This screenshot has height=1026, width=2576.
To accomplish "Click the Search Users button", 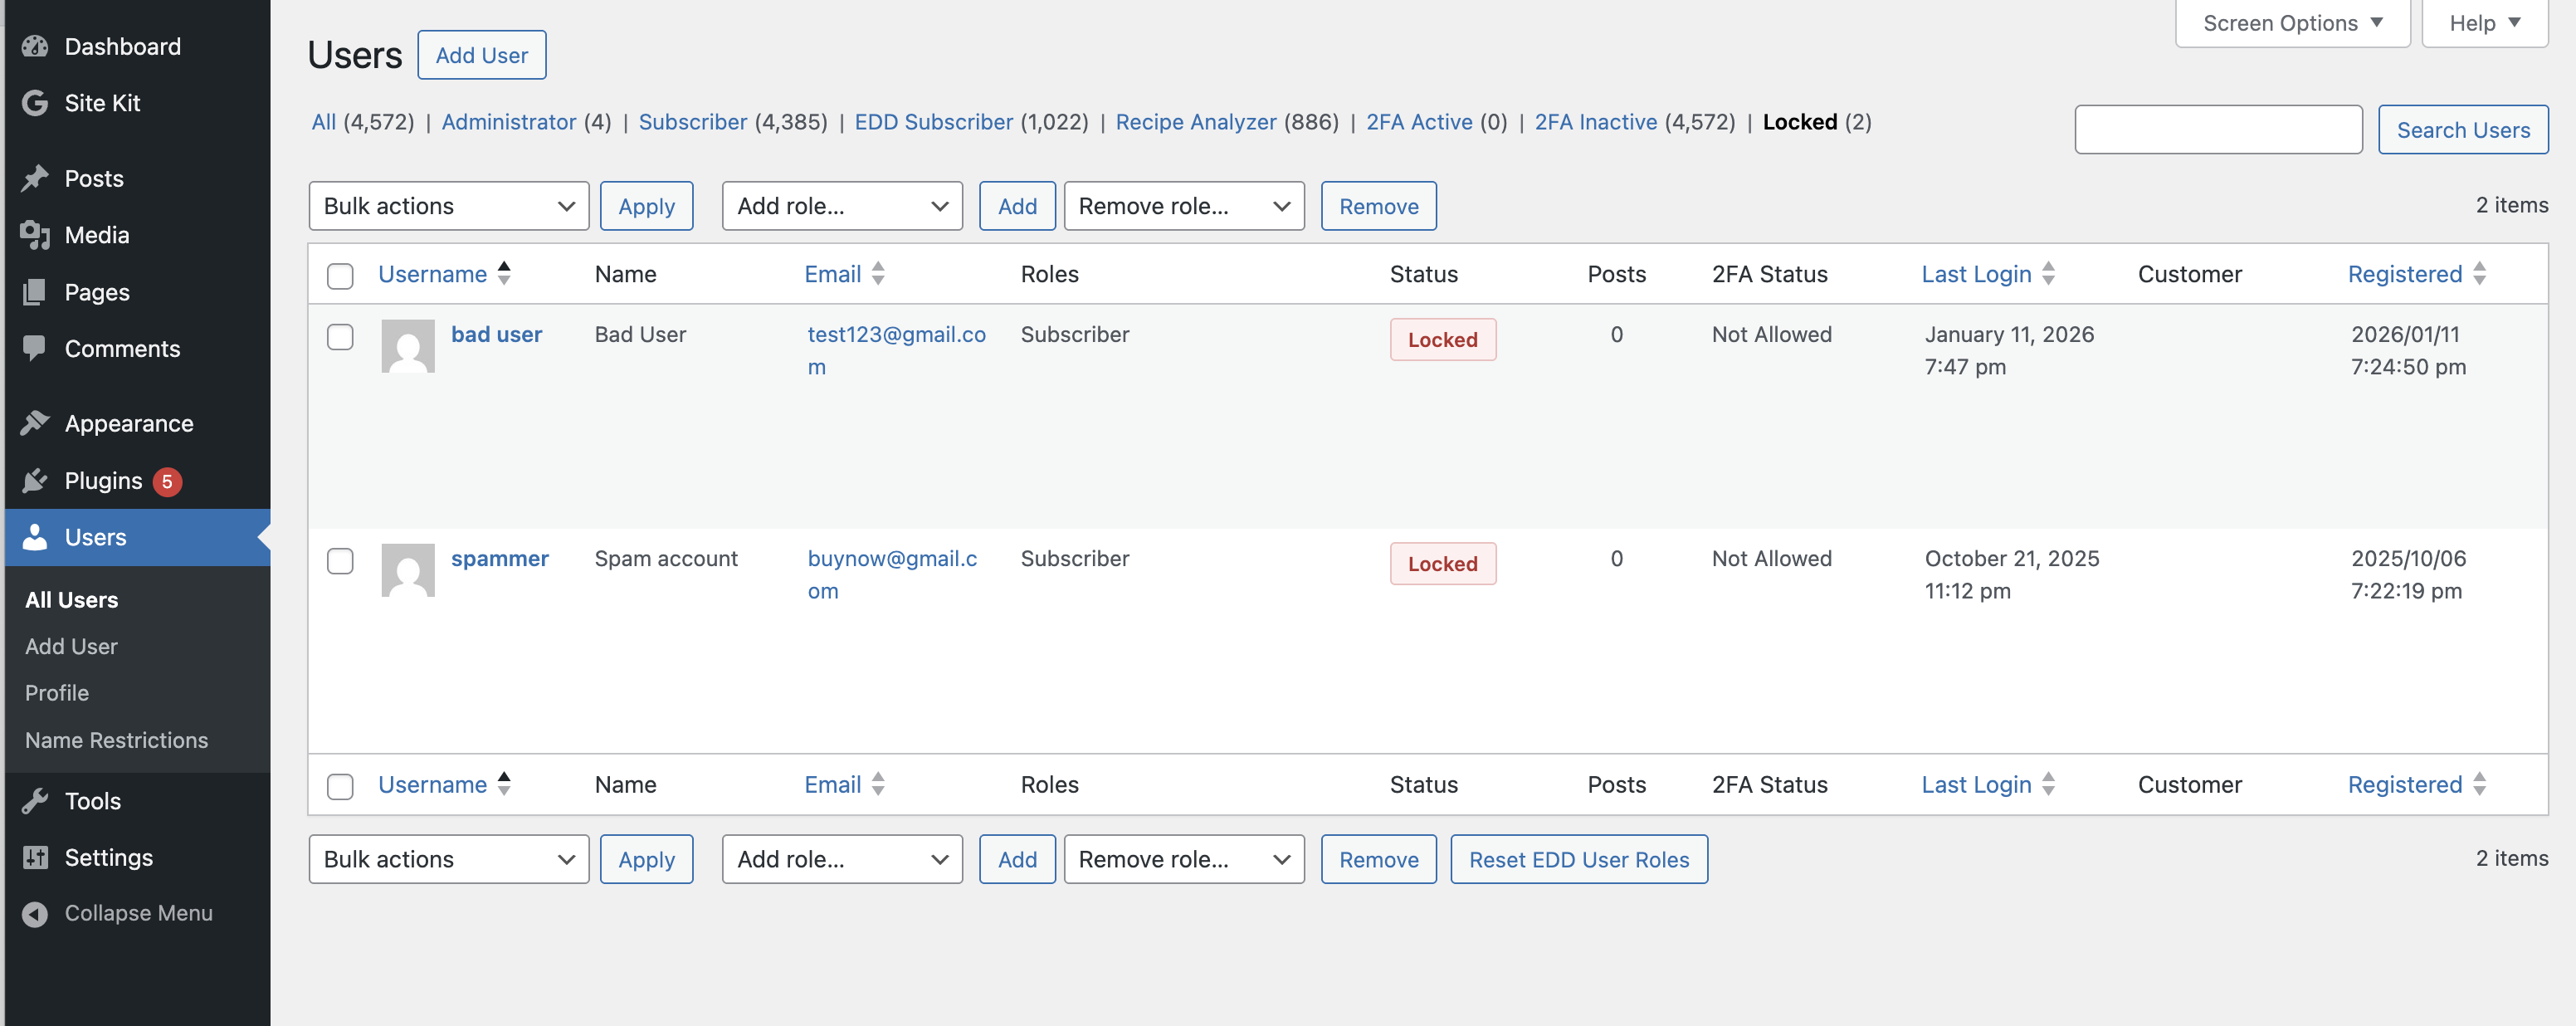I will point(2463,129).
